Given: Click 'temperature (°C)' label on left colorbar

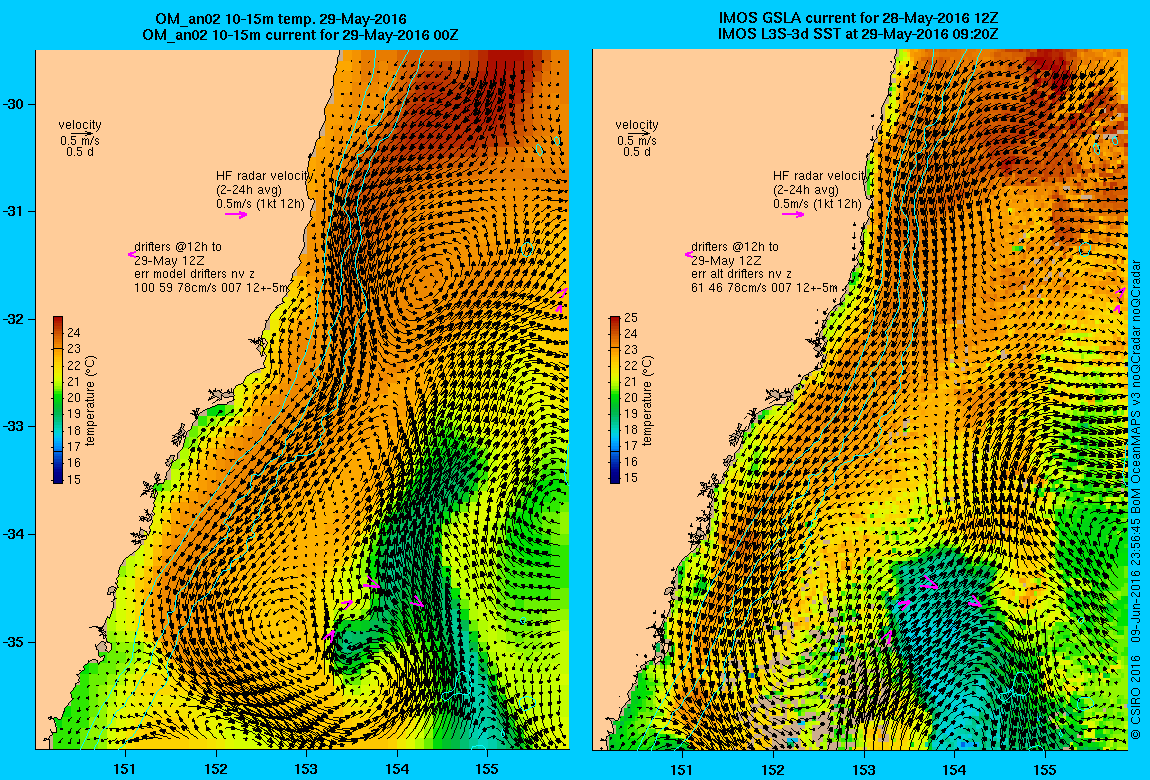Looking at the screenshot, I should point(90,400).
